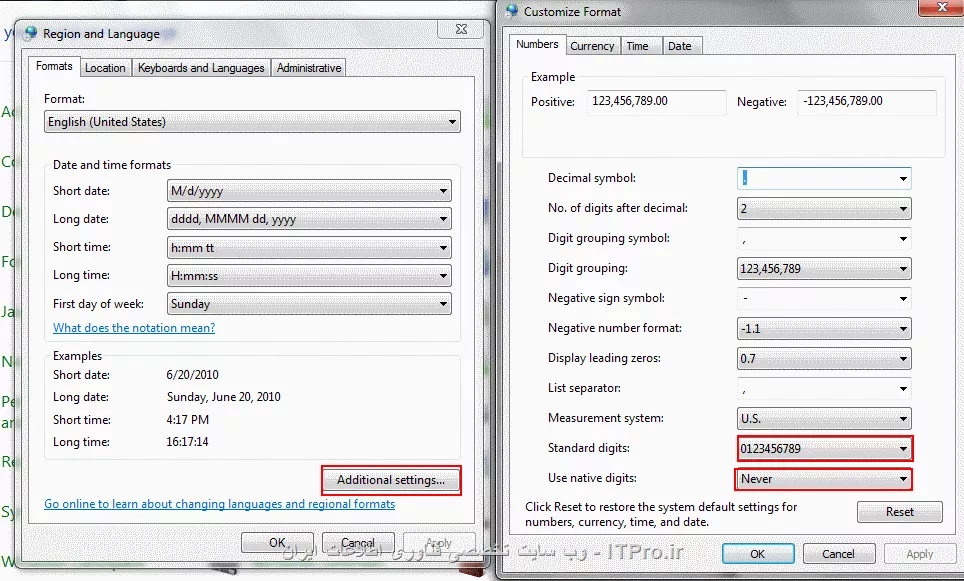
Task: Click the Short date example 6/20/2010
Action: pos(192,375)
